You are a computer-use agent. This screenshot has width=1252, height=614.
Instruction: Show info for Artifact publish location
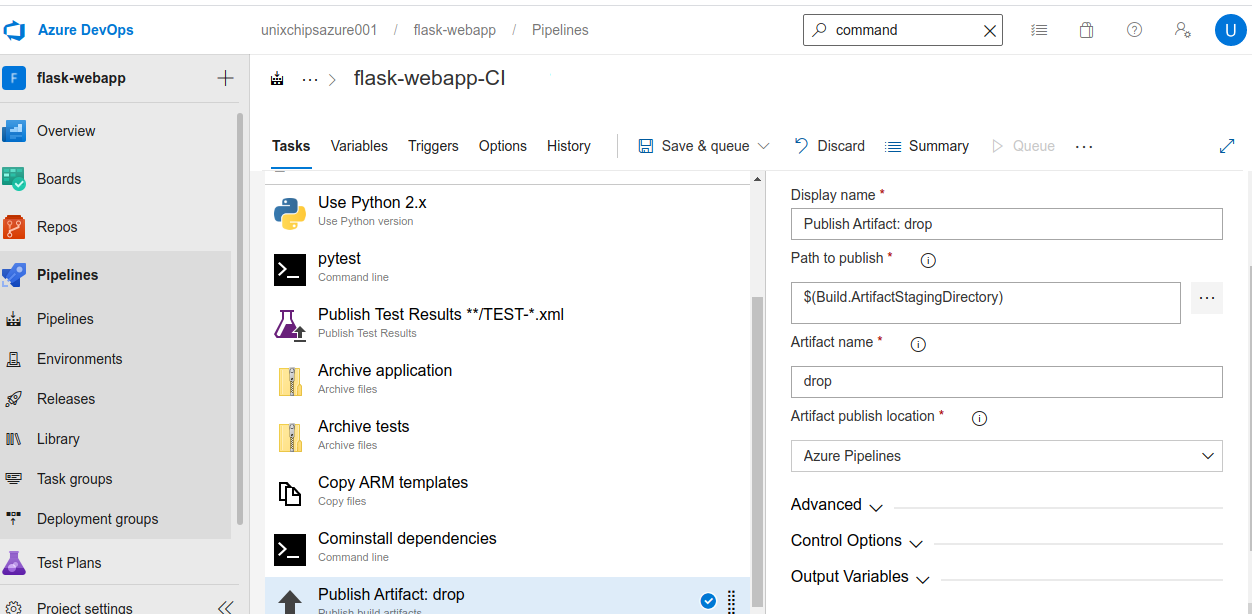(979, 419)
